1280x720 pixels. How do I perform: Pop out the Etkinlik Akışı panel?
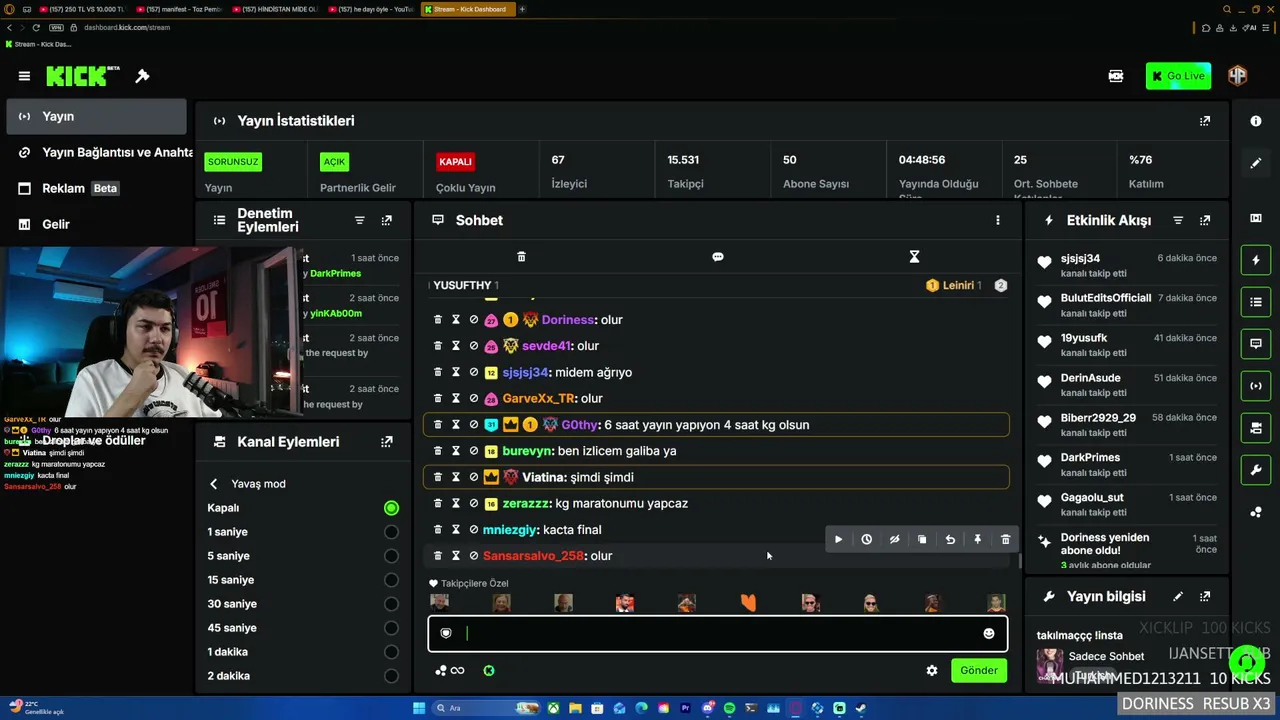point(1205,220)
